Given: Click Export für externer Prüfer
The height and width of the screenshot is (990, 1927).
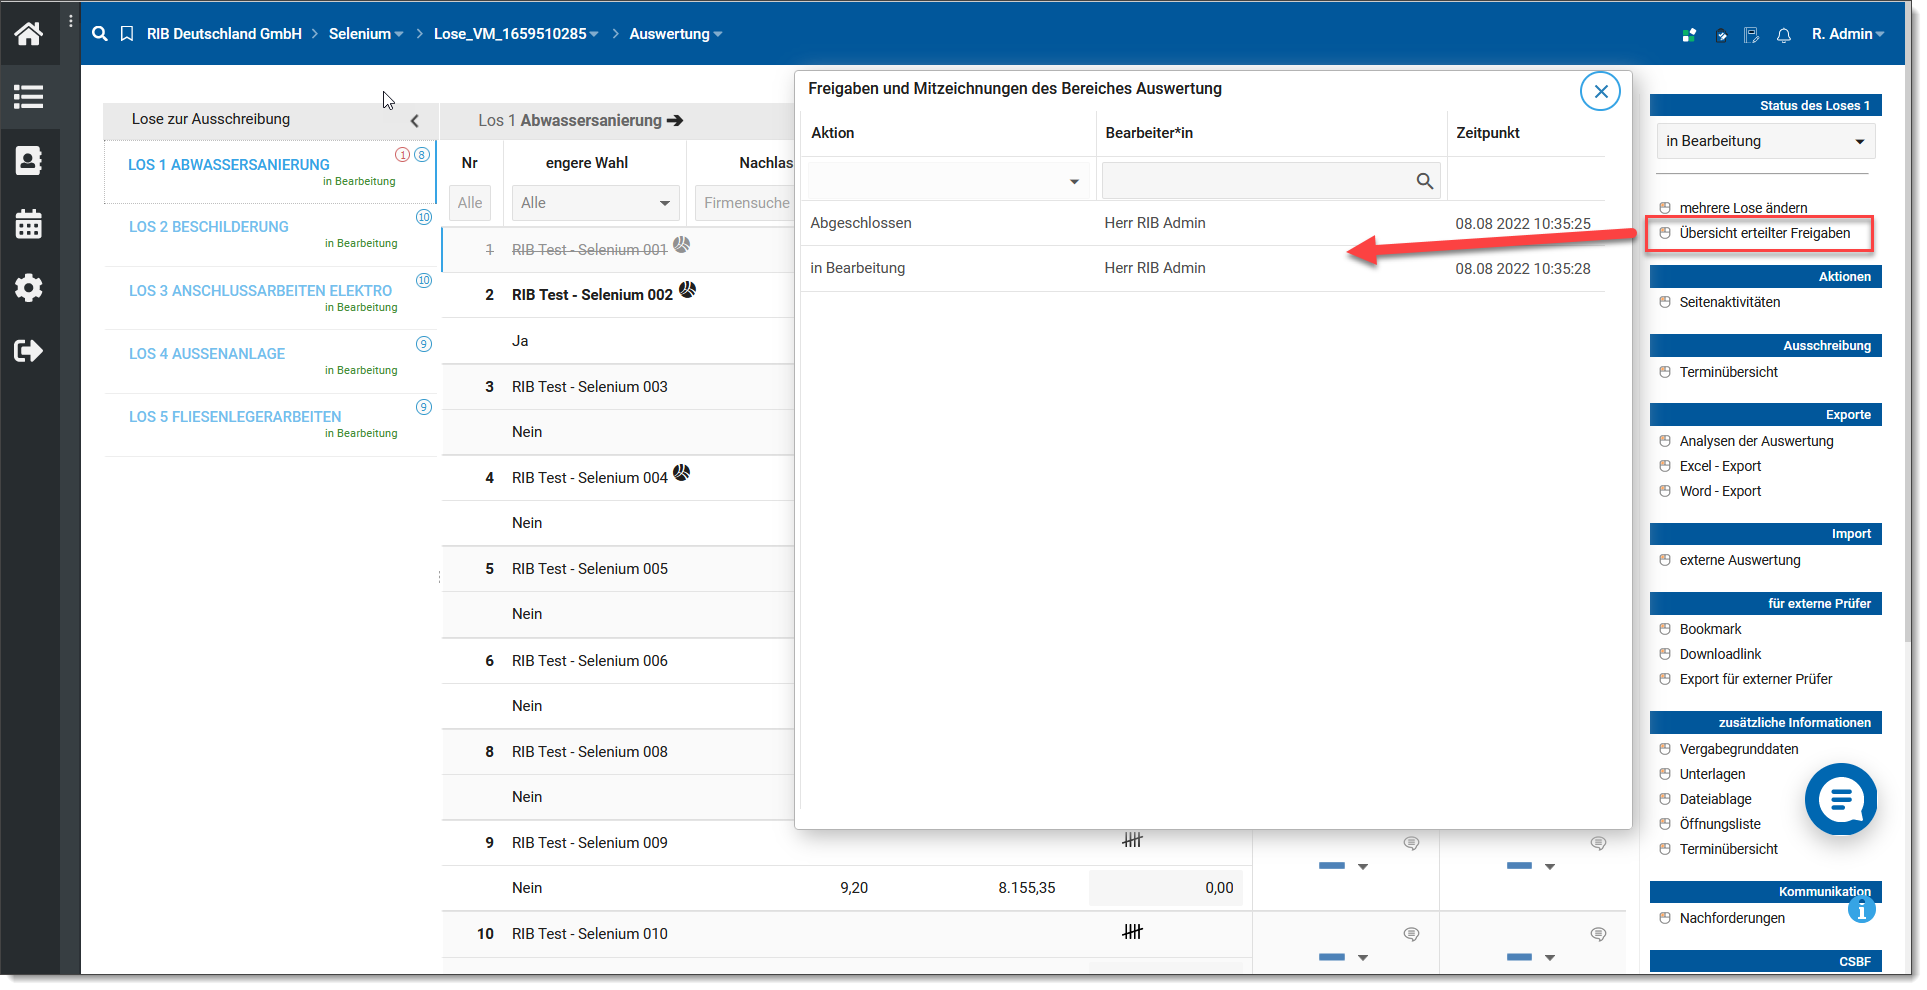Looking at the screenshot, I should (x=1756, y=679).
